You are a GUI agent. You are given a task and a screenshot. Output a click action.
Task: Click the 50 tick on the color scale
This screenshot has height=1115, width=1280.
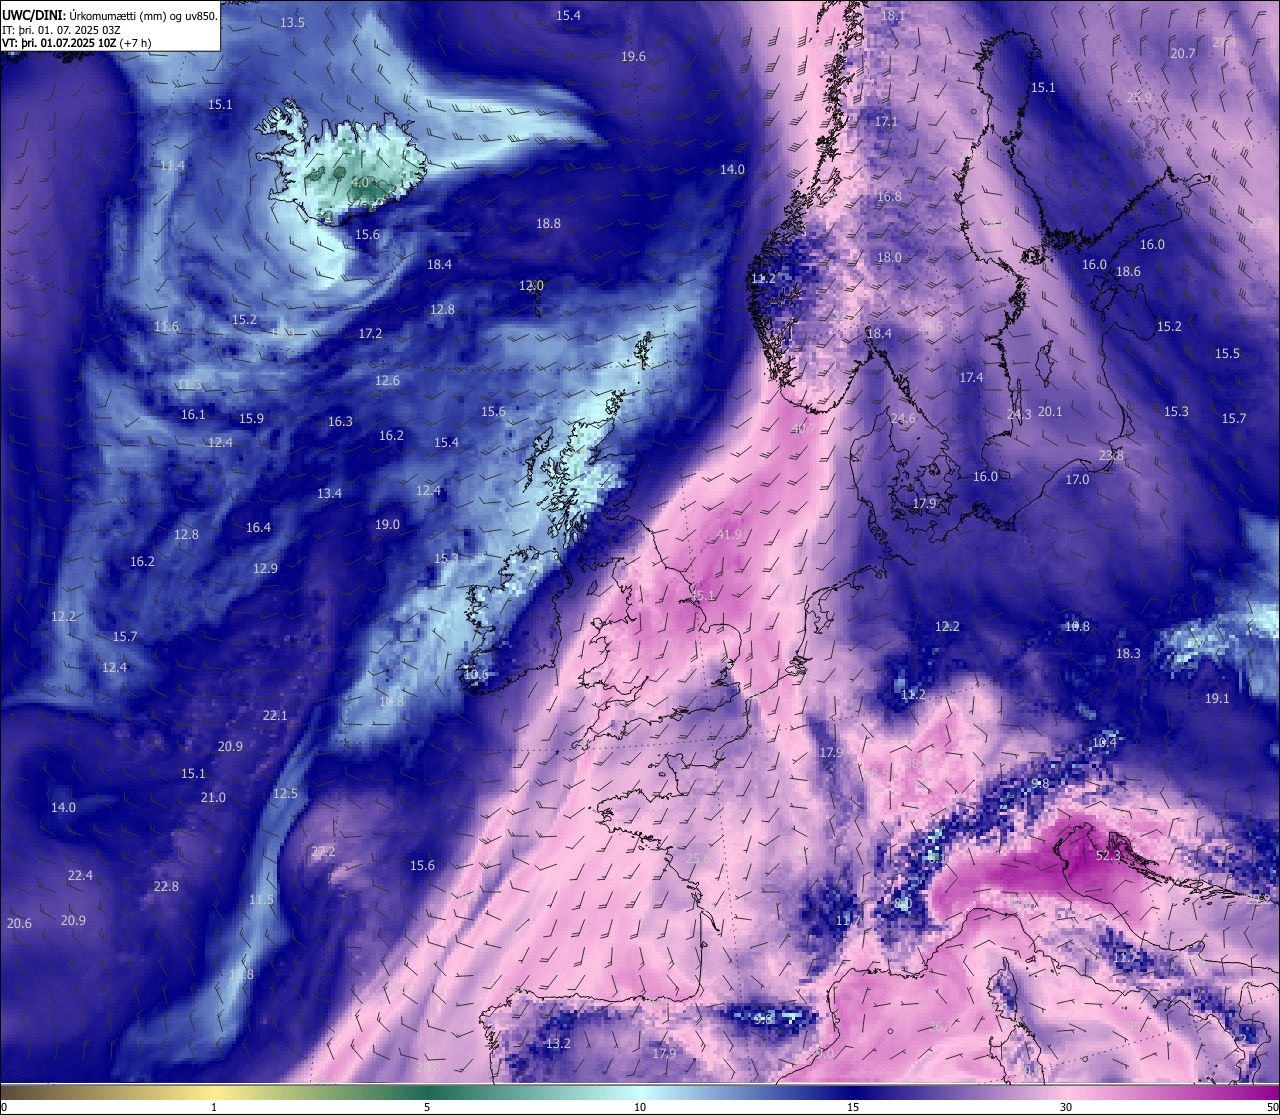click(1271, 1107)
